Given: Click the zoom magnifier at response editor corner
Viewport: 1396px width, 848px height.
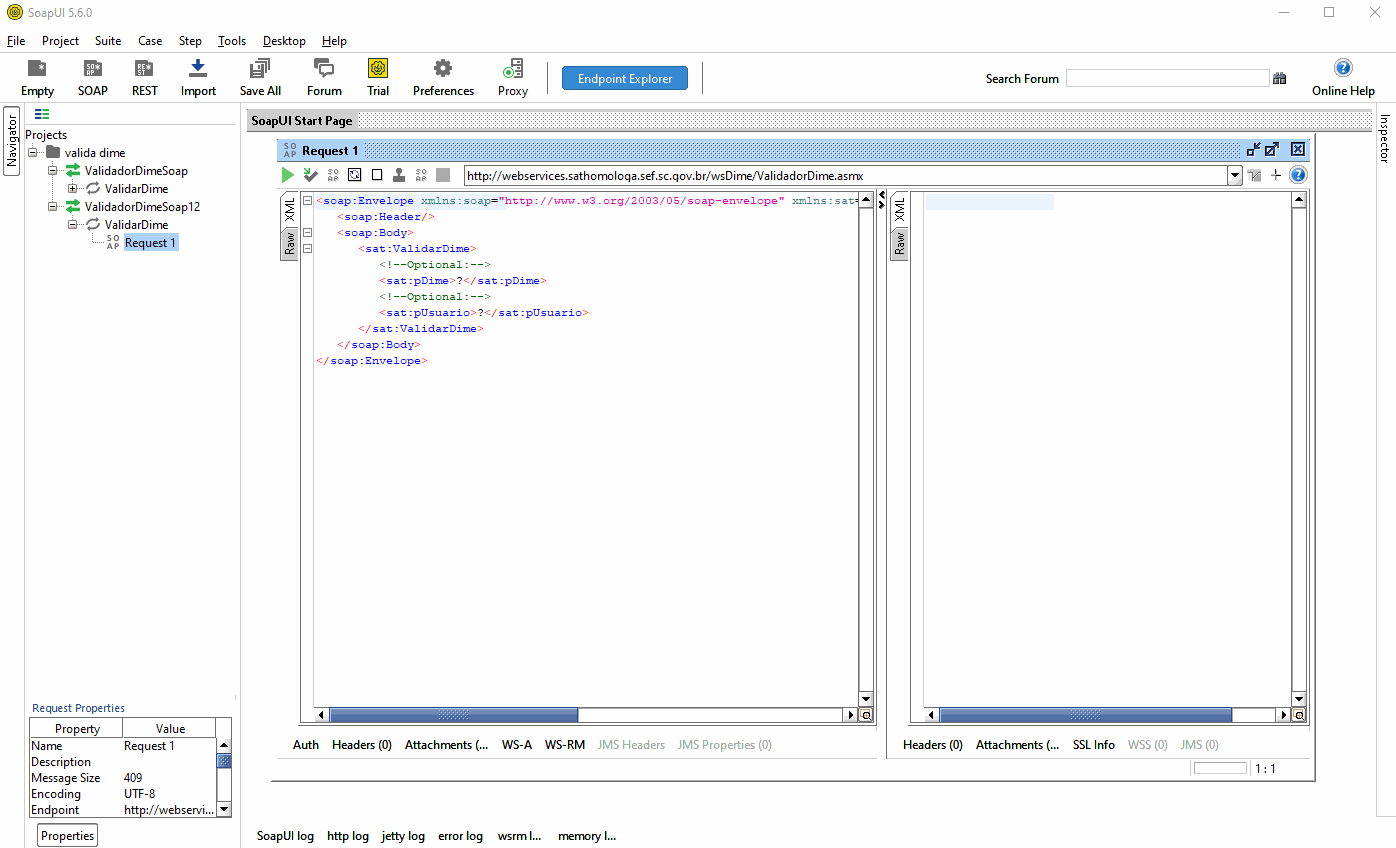Looking at the screenshot, I should click(1299, 715).
